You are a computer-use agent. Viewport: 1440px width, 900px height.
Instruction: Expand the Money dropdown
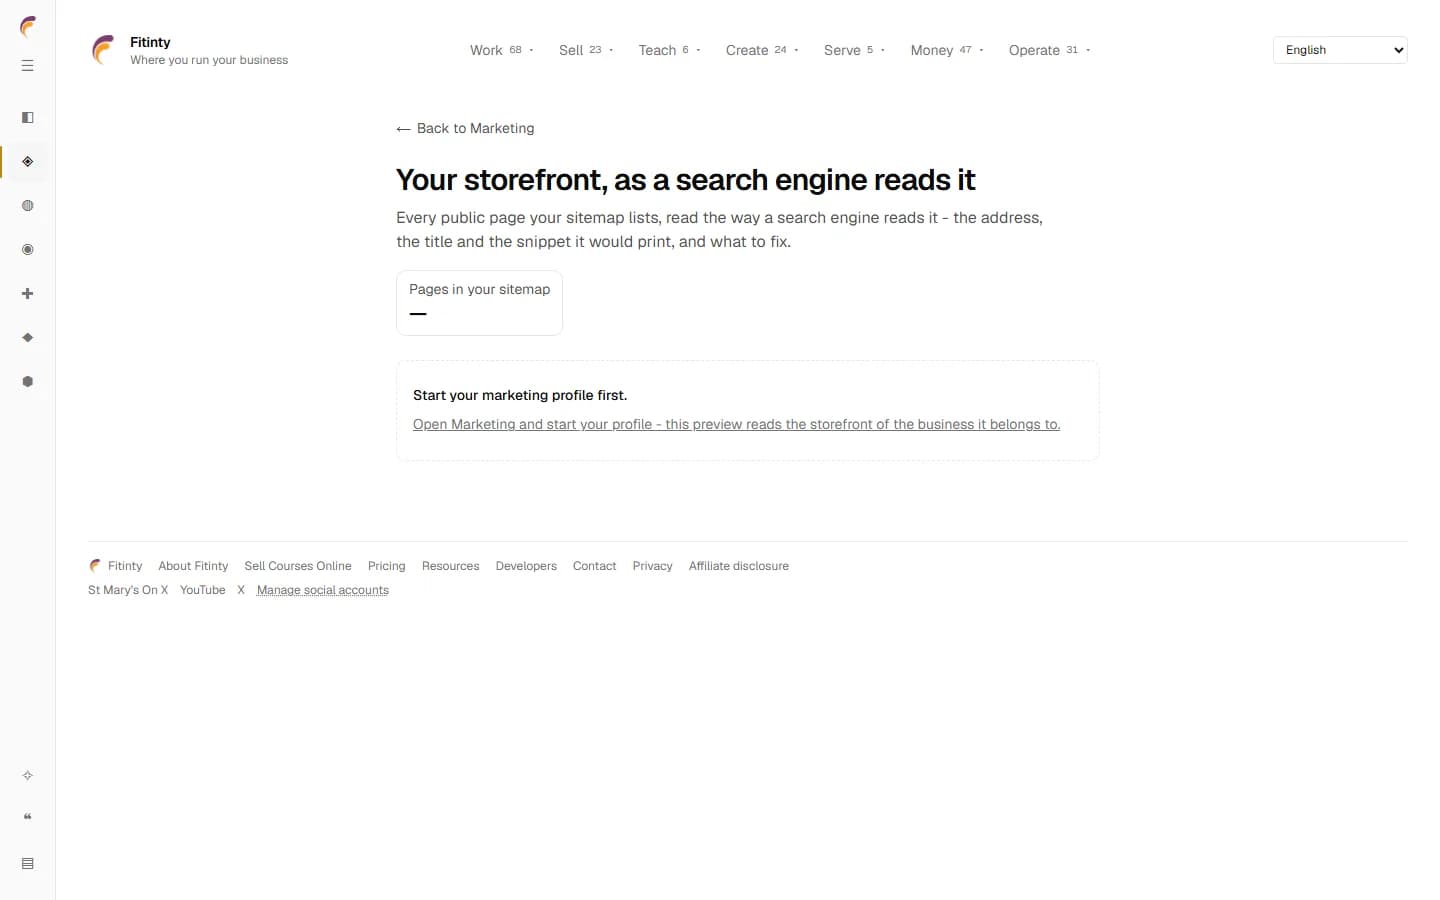[947, 50]
